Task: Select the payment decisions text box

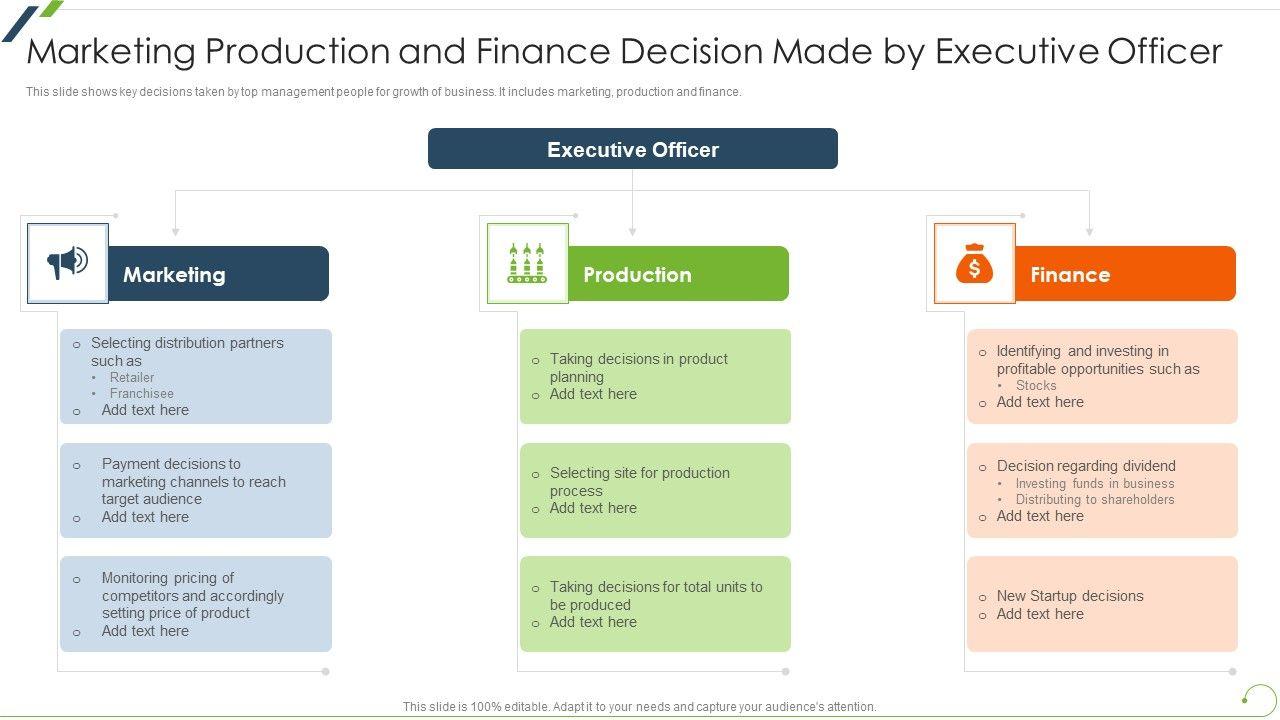Action: (x=196, y=490)
